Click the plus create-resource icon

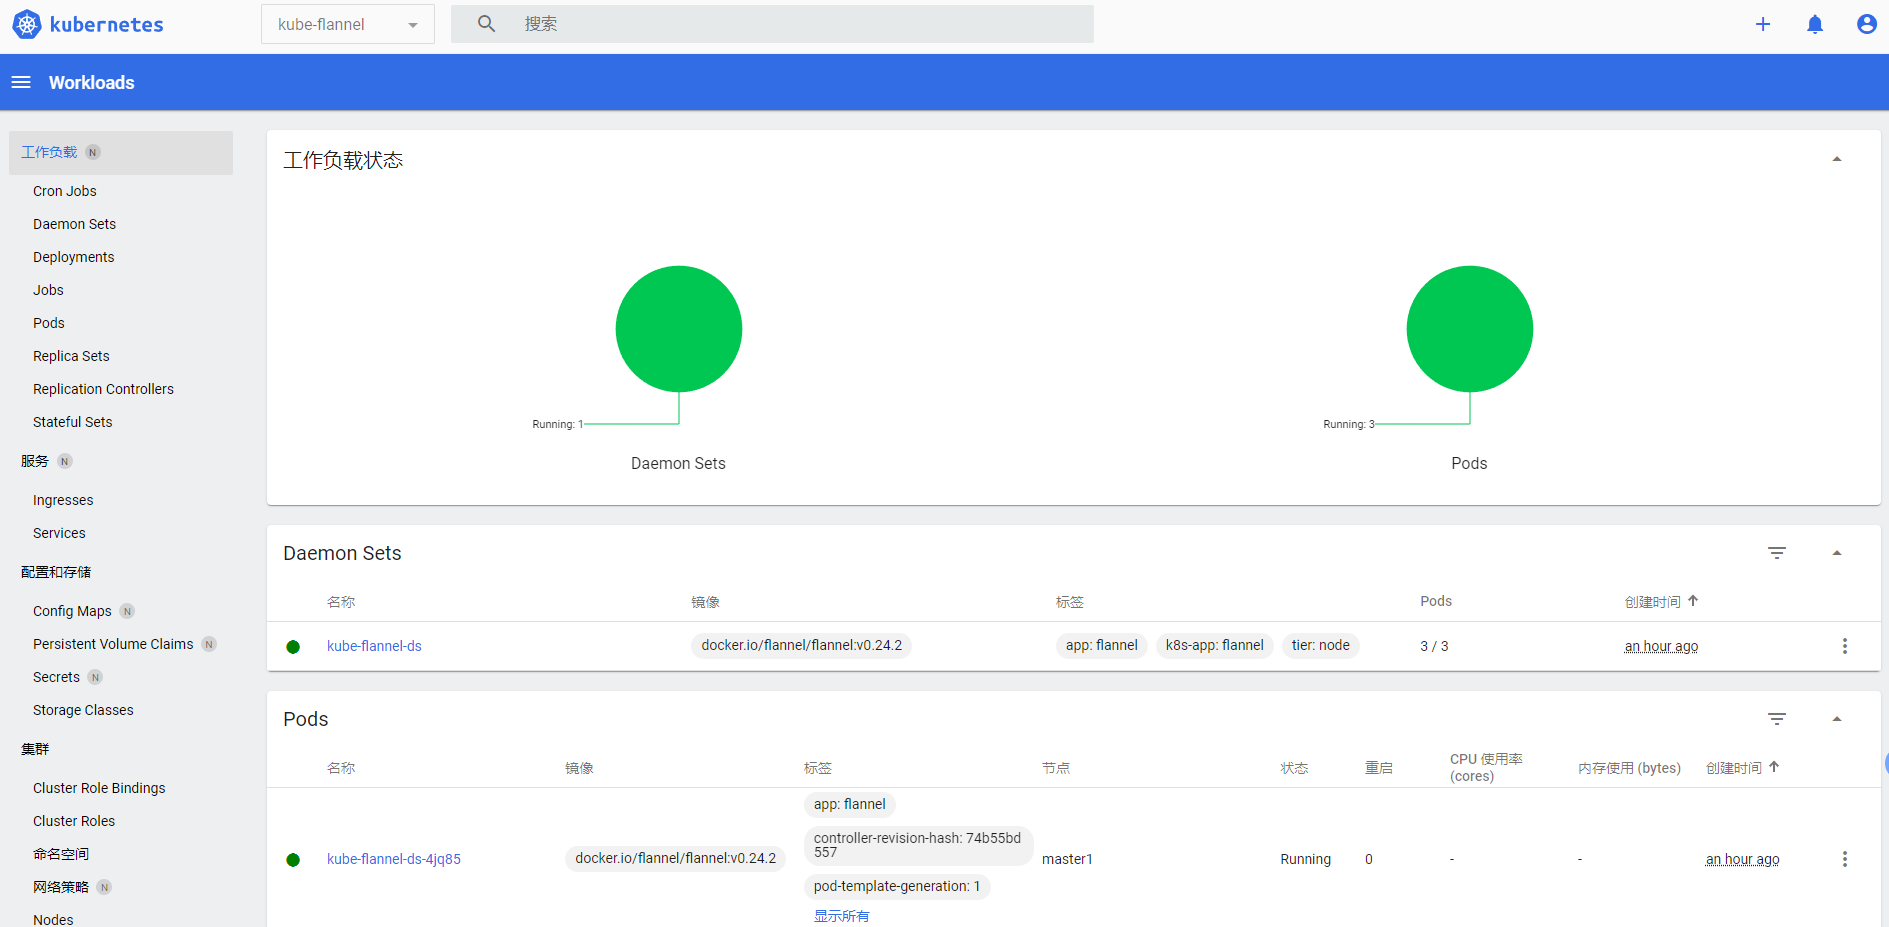[1763, 24]
